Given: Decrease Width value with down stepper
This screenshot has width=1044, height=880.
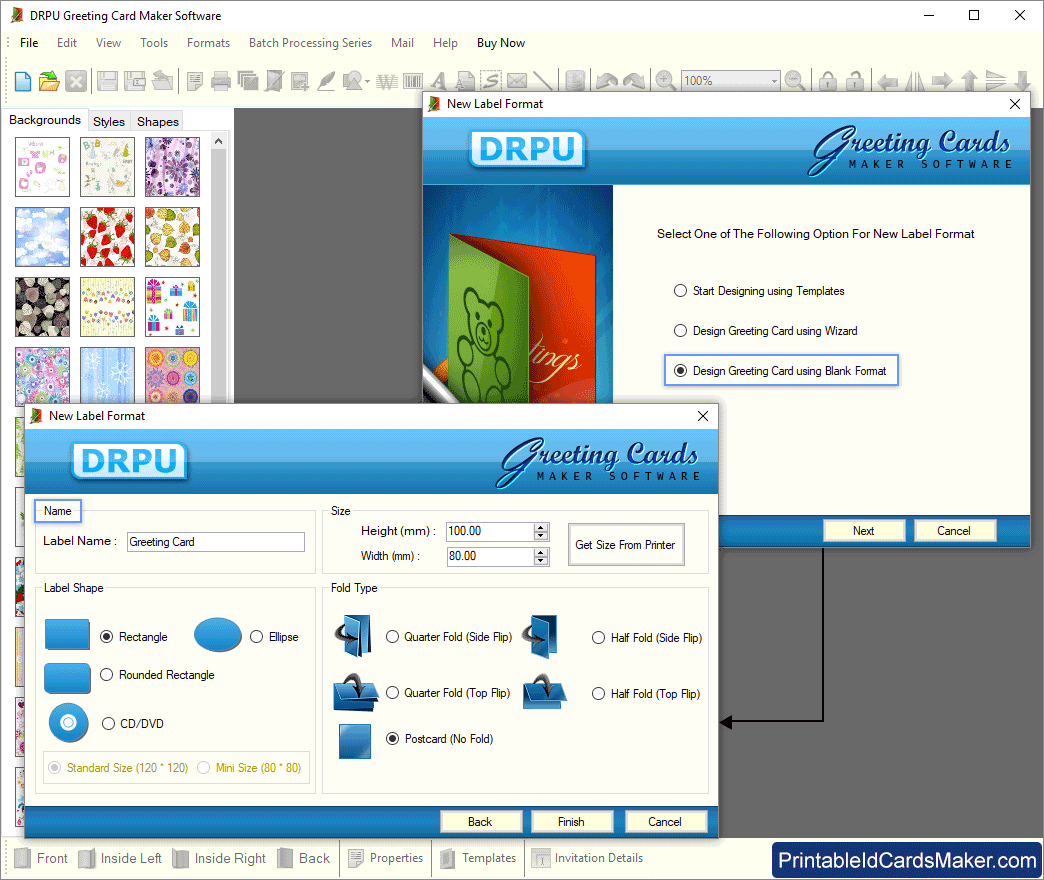Looking at the screenshot, I should point(541,560).
